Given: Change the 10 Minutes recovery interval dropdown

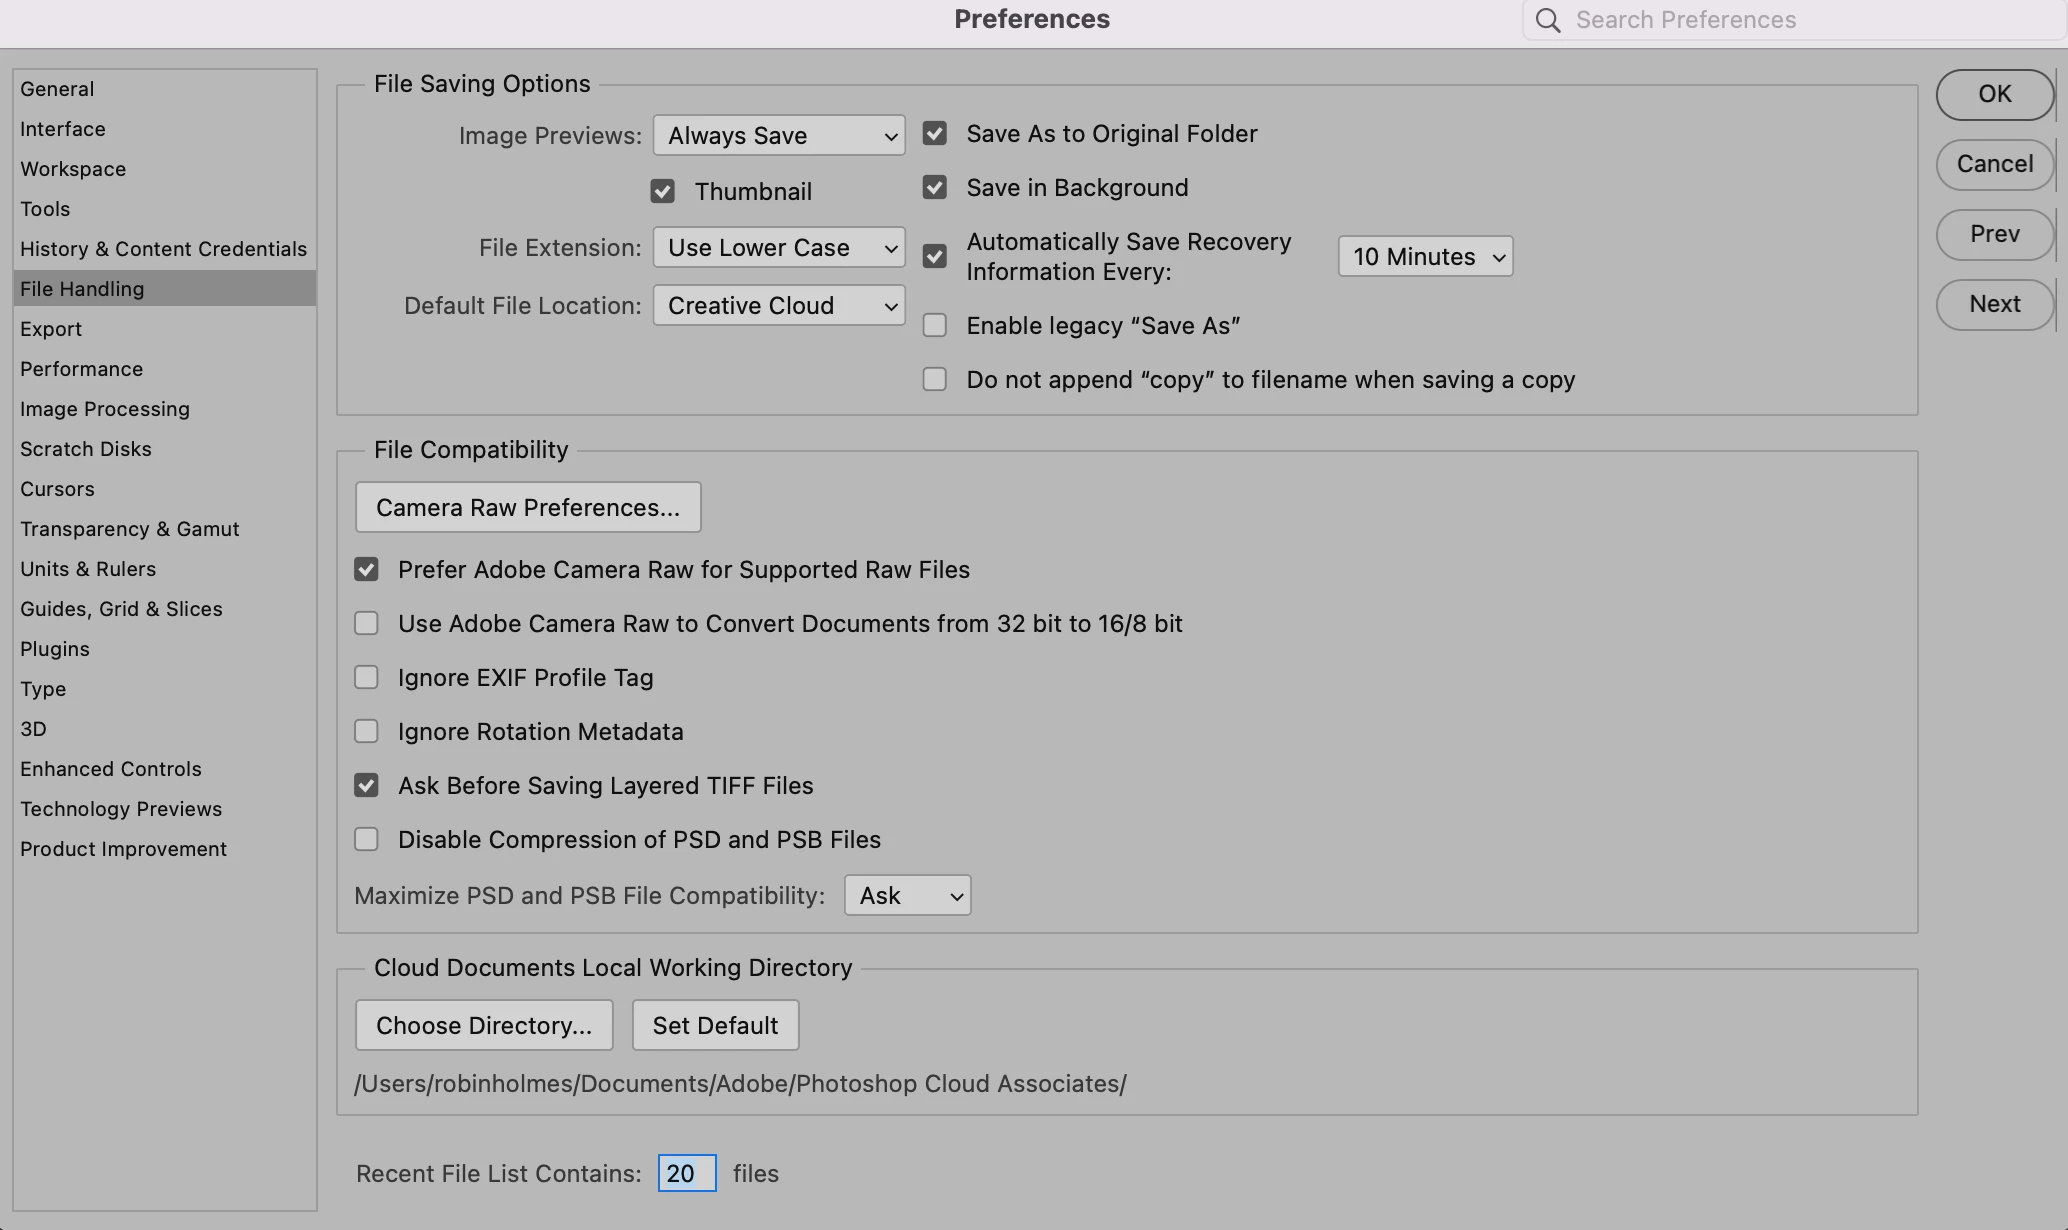Looking at the screenshot, I should (1424, 257).
